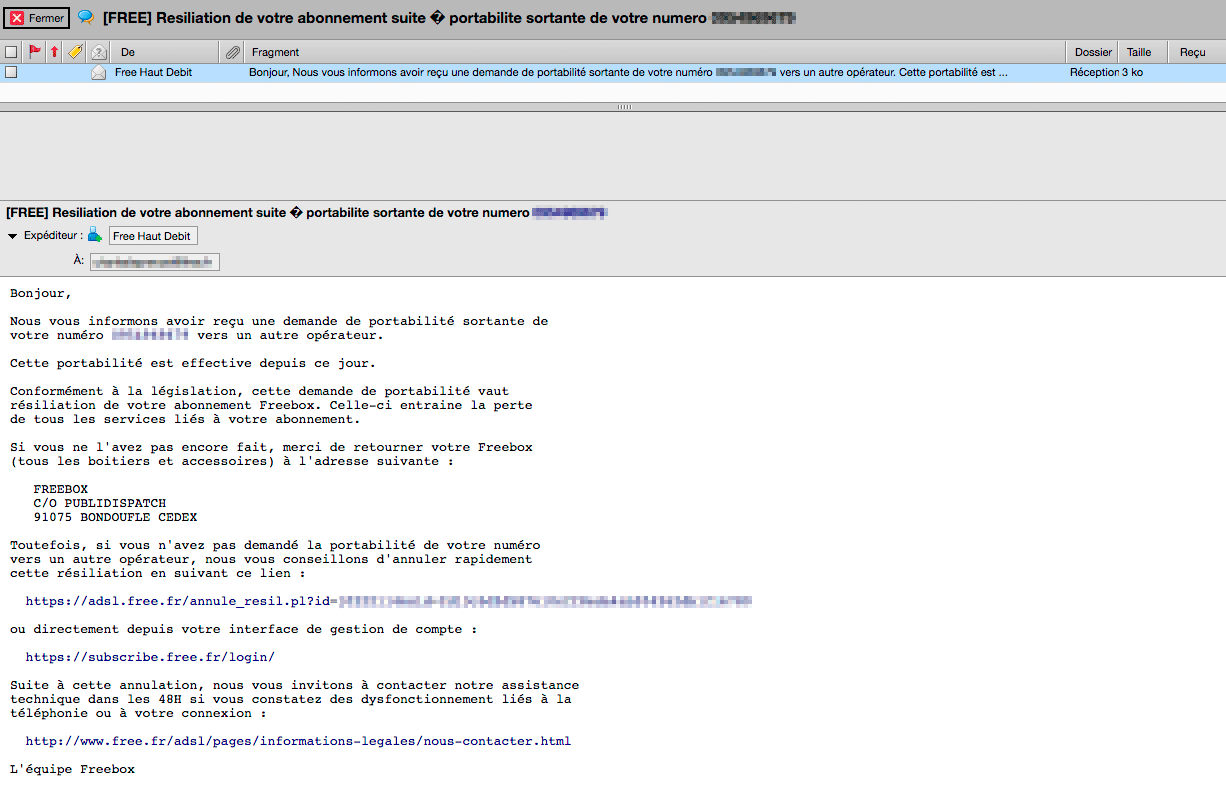1226x790 pixels.
Task: Add the sender using the contact plus icon
Action: tap(95, 235)
